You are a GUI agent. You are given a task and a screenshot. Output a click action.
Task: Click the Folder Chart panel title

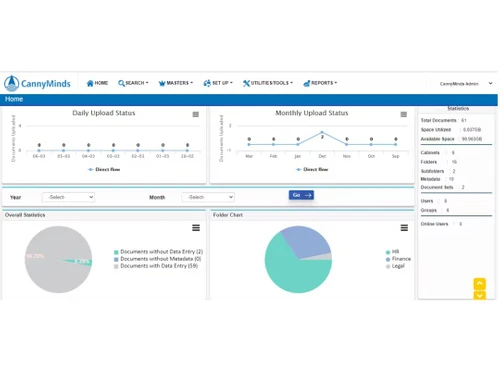pos(228,215)
